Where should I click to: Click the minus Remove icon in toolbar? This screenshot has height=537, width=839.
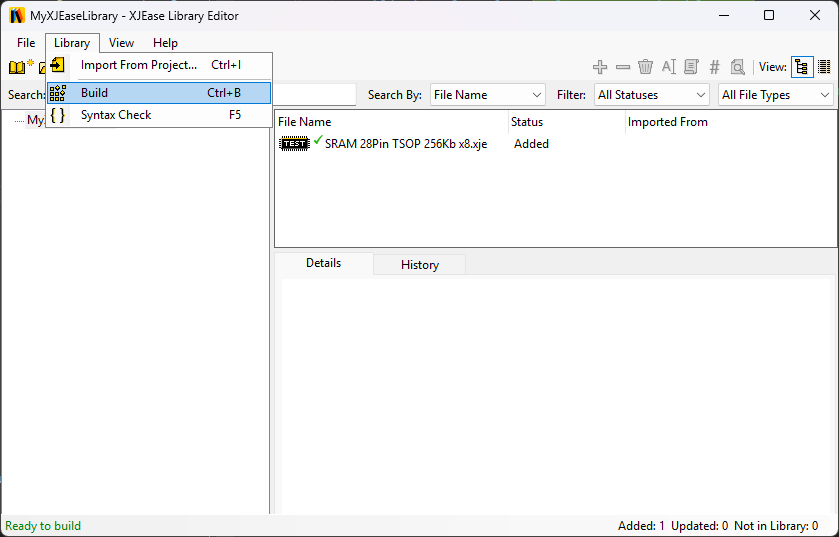(623, 67)
